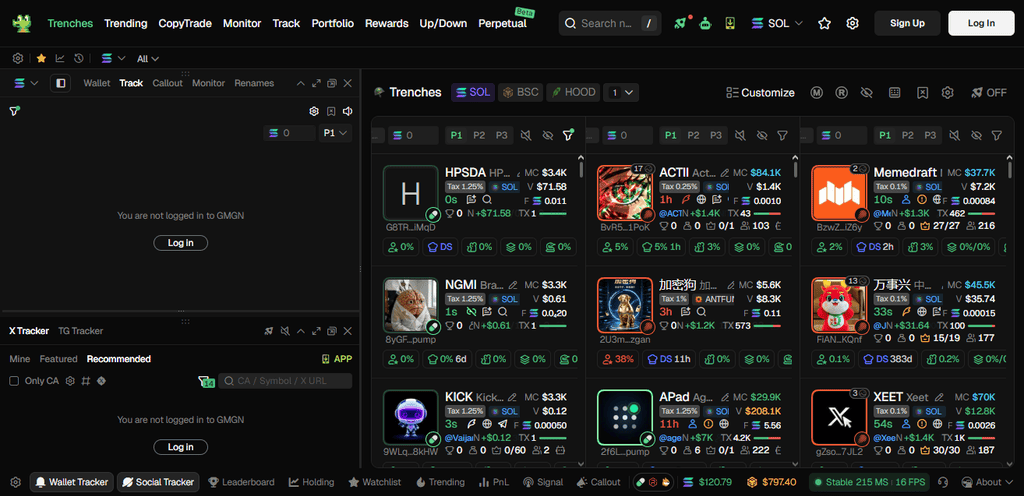
Task: Toggle mute in first Trenches column
Action: click(526, 135)
